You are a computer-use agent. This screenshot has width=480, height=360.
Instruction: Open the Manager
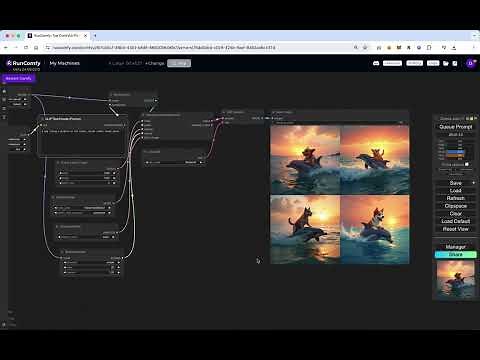455,247
